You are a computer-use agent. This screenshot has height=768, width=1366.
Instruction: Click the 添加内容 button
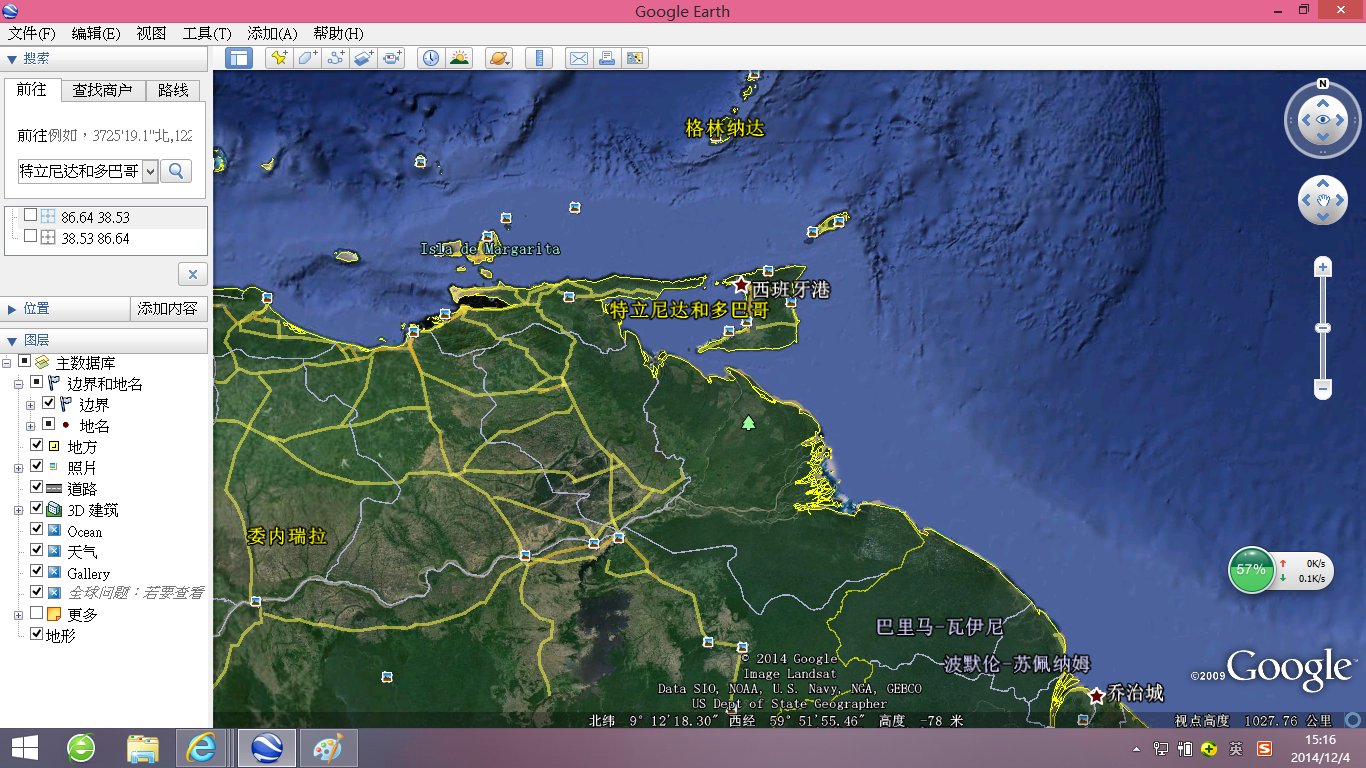click(168, 309)
